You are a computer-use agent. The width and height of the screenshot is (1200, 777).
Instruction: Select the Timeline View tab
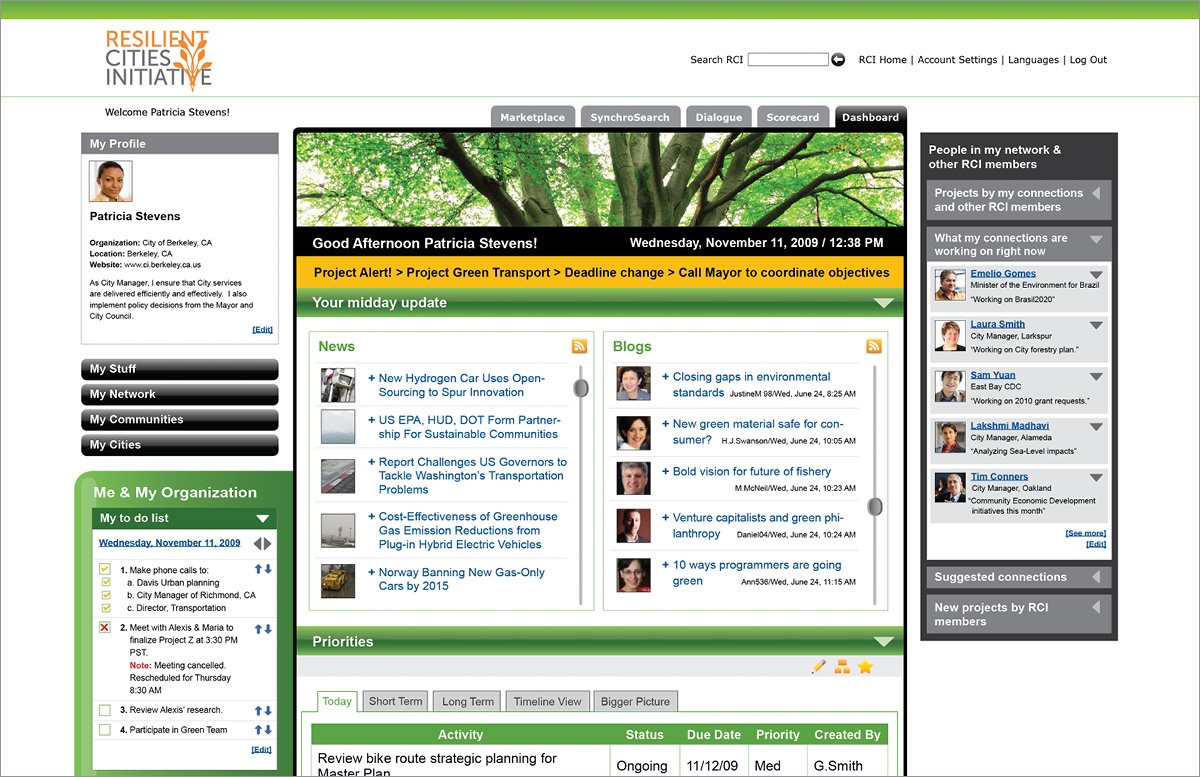click(547, 701)
